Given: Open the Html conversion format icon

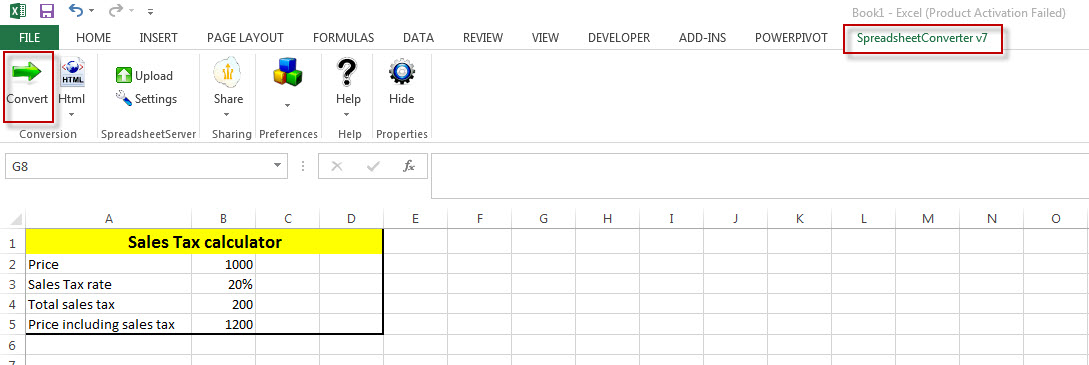Looking at the screenshot, I should click(72, 73).
